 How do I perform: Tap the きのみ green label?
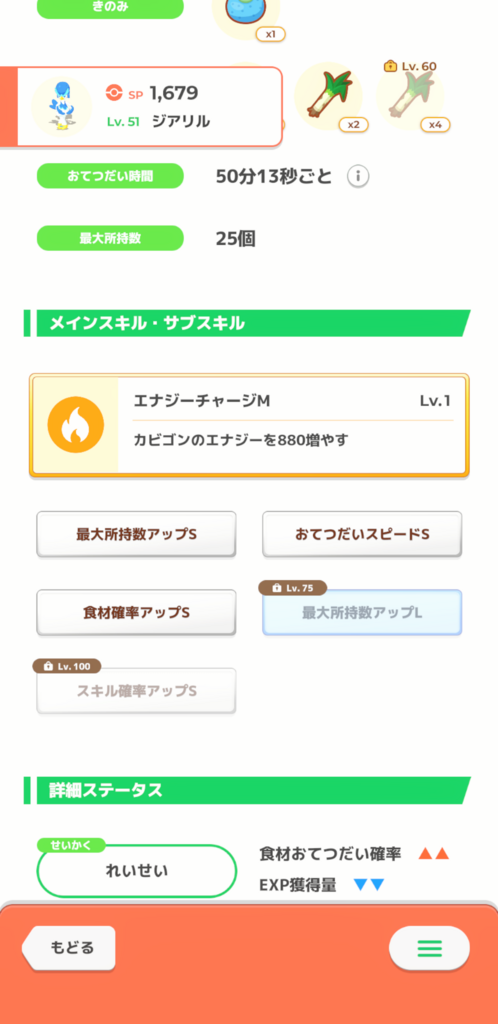(110, 7)
